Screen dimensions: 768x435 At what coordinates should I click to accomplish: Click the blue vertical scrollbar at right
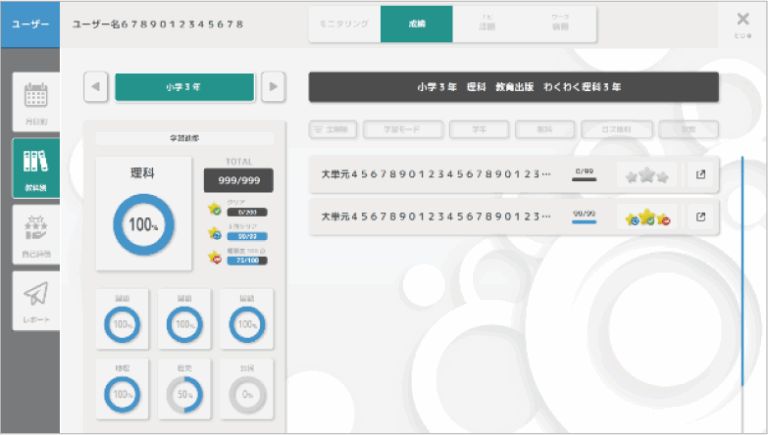743,271
